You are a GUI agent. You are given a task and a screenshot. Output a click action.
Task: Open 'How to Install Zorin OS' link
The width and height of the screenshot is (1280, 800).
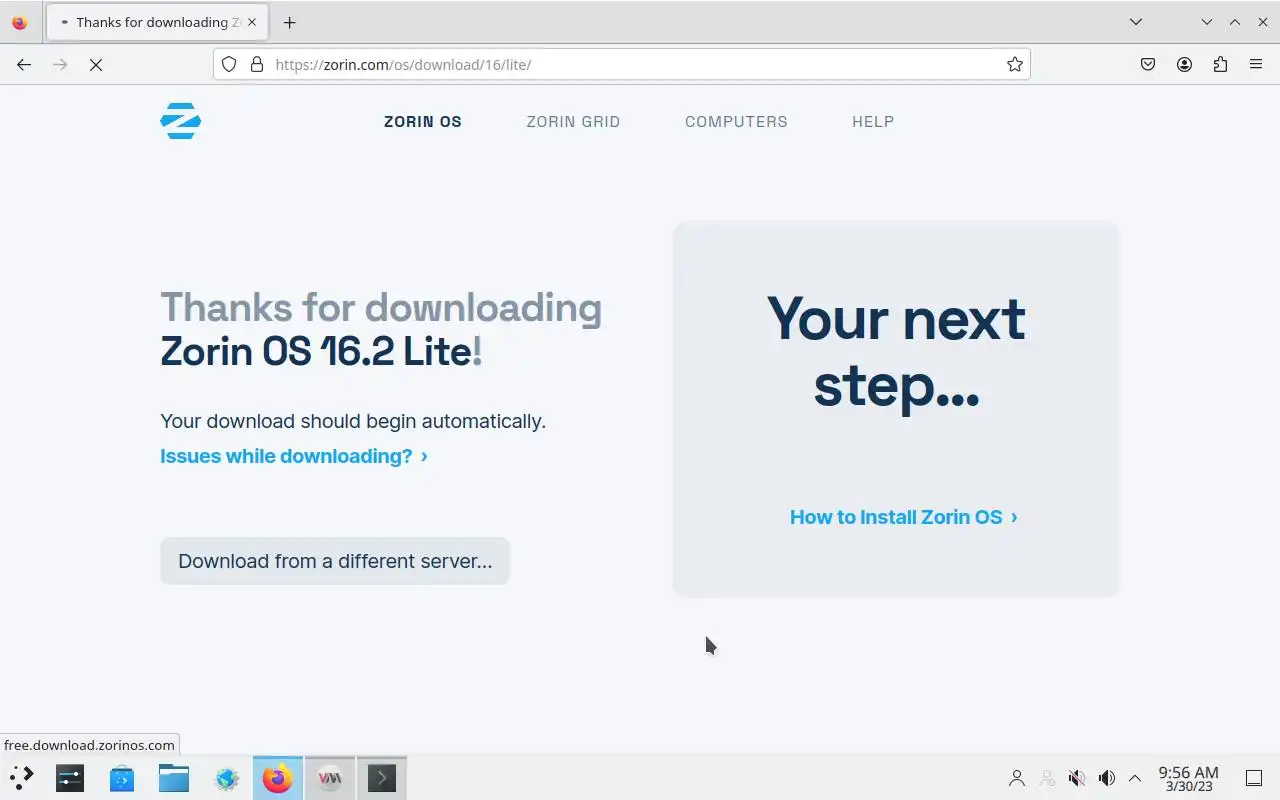[x=904, y=517]
